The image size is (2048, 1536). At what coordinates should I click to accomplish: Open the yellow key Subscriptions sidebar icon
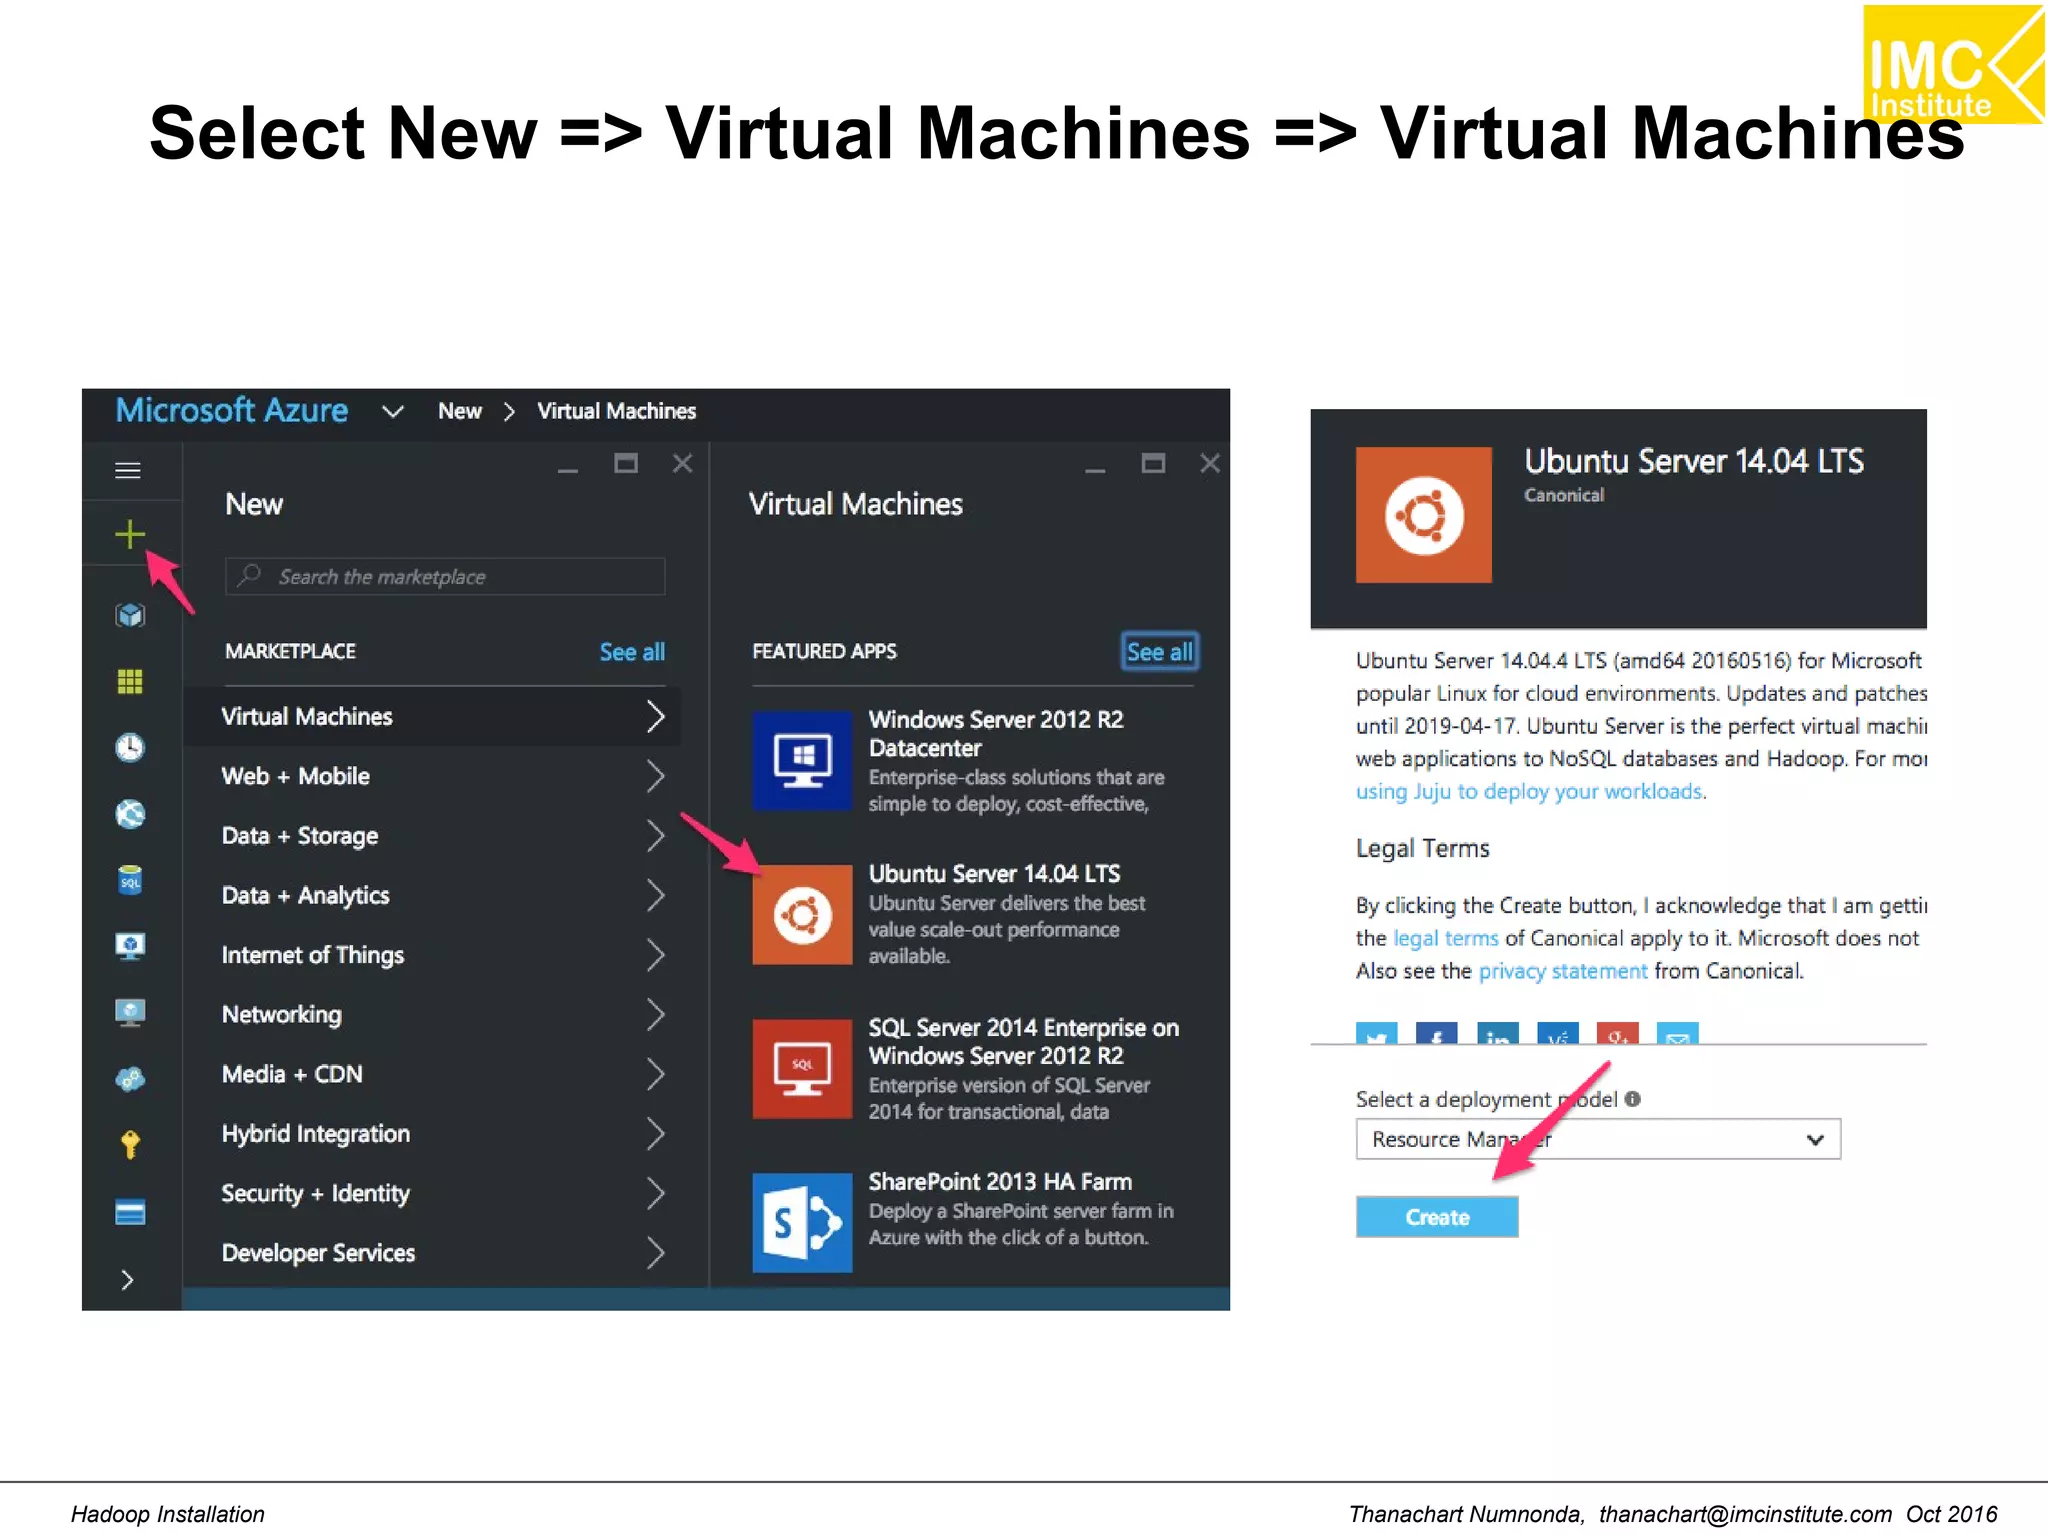(130, 1144)
